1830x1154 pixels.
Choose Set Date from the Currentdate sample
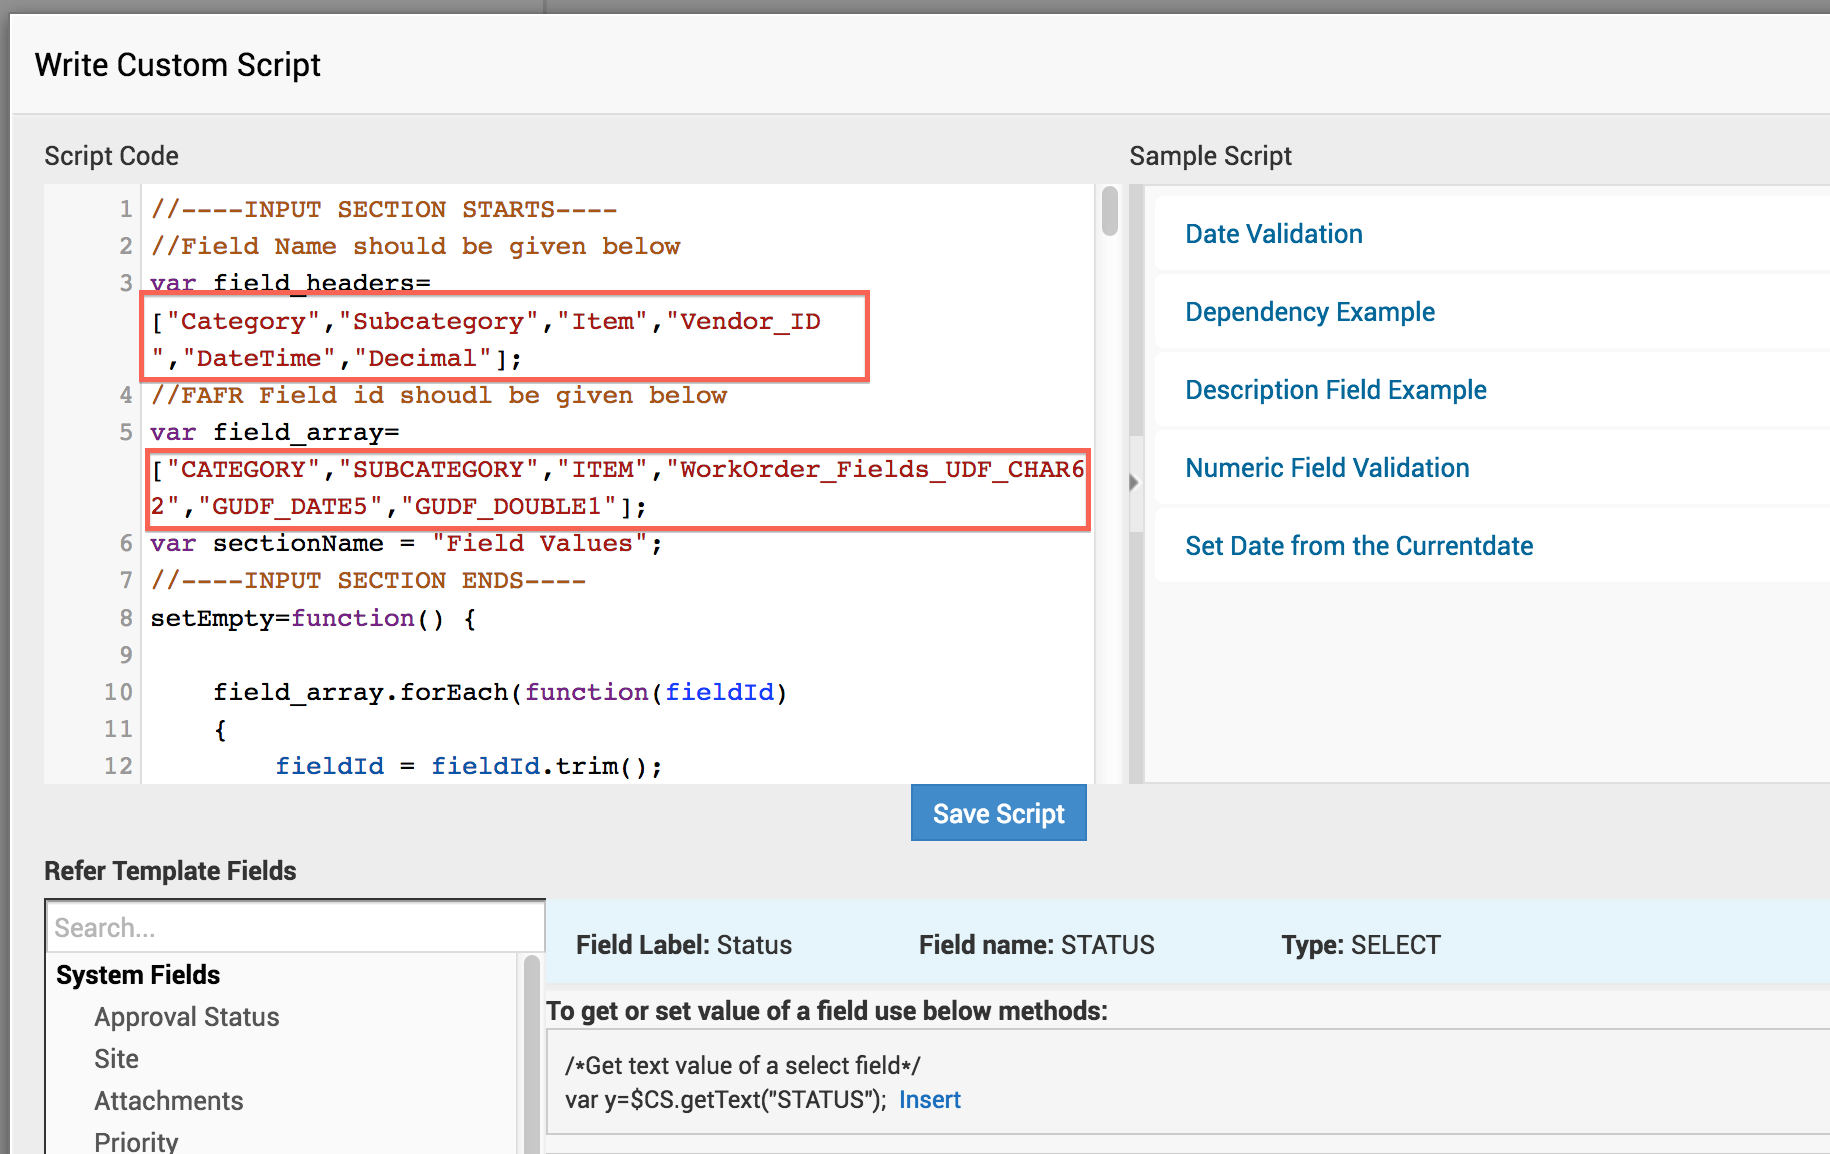[x=1358, y=546]
